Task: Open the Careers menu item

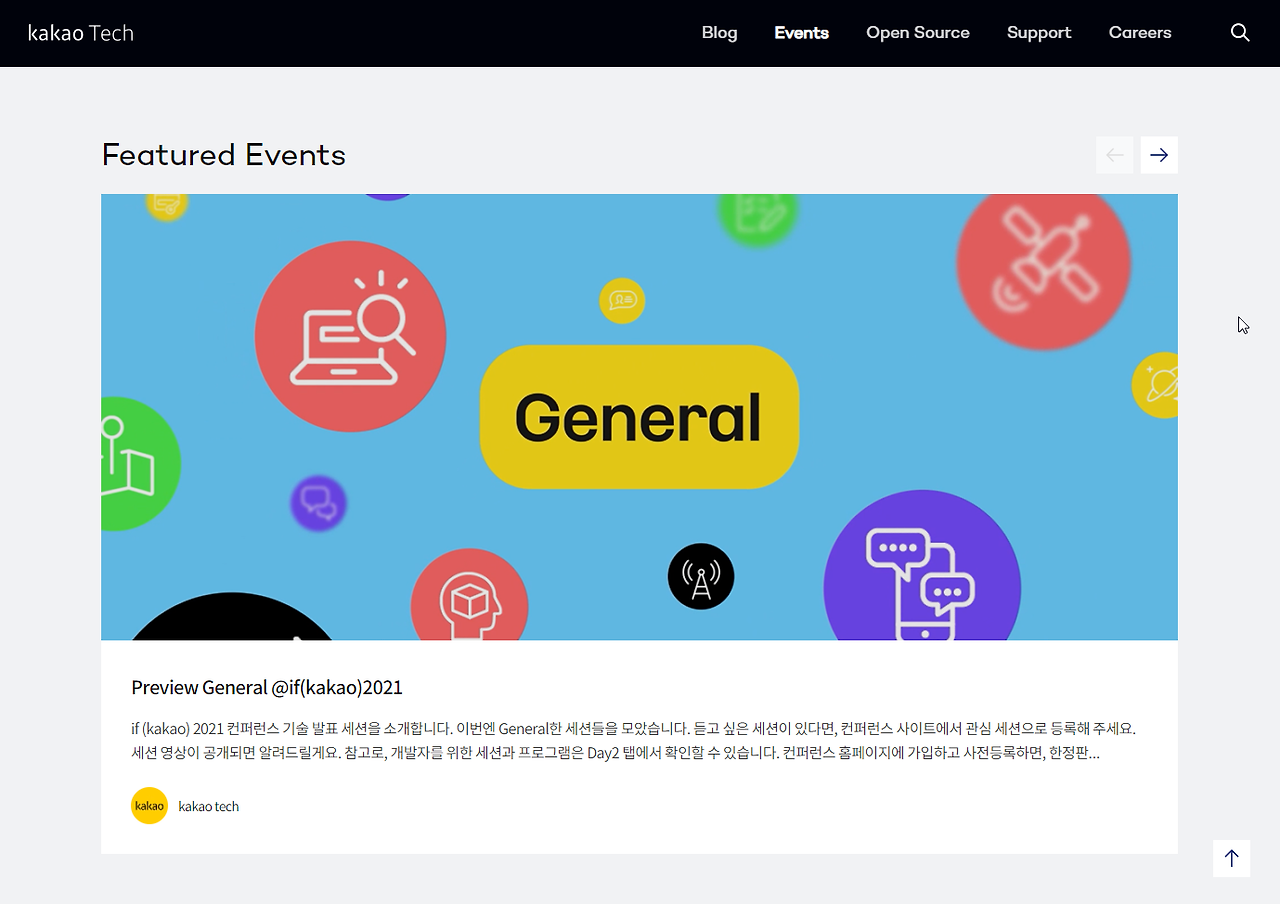Action: (x=1140, y=33)
